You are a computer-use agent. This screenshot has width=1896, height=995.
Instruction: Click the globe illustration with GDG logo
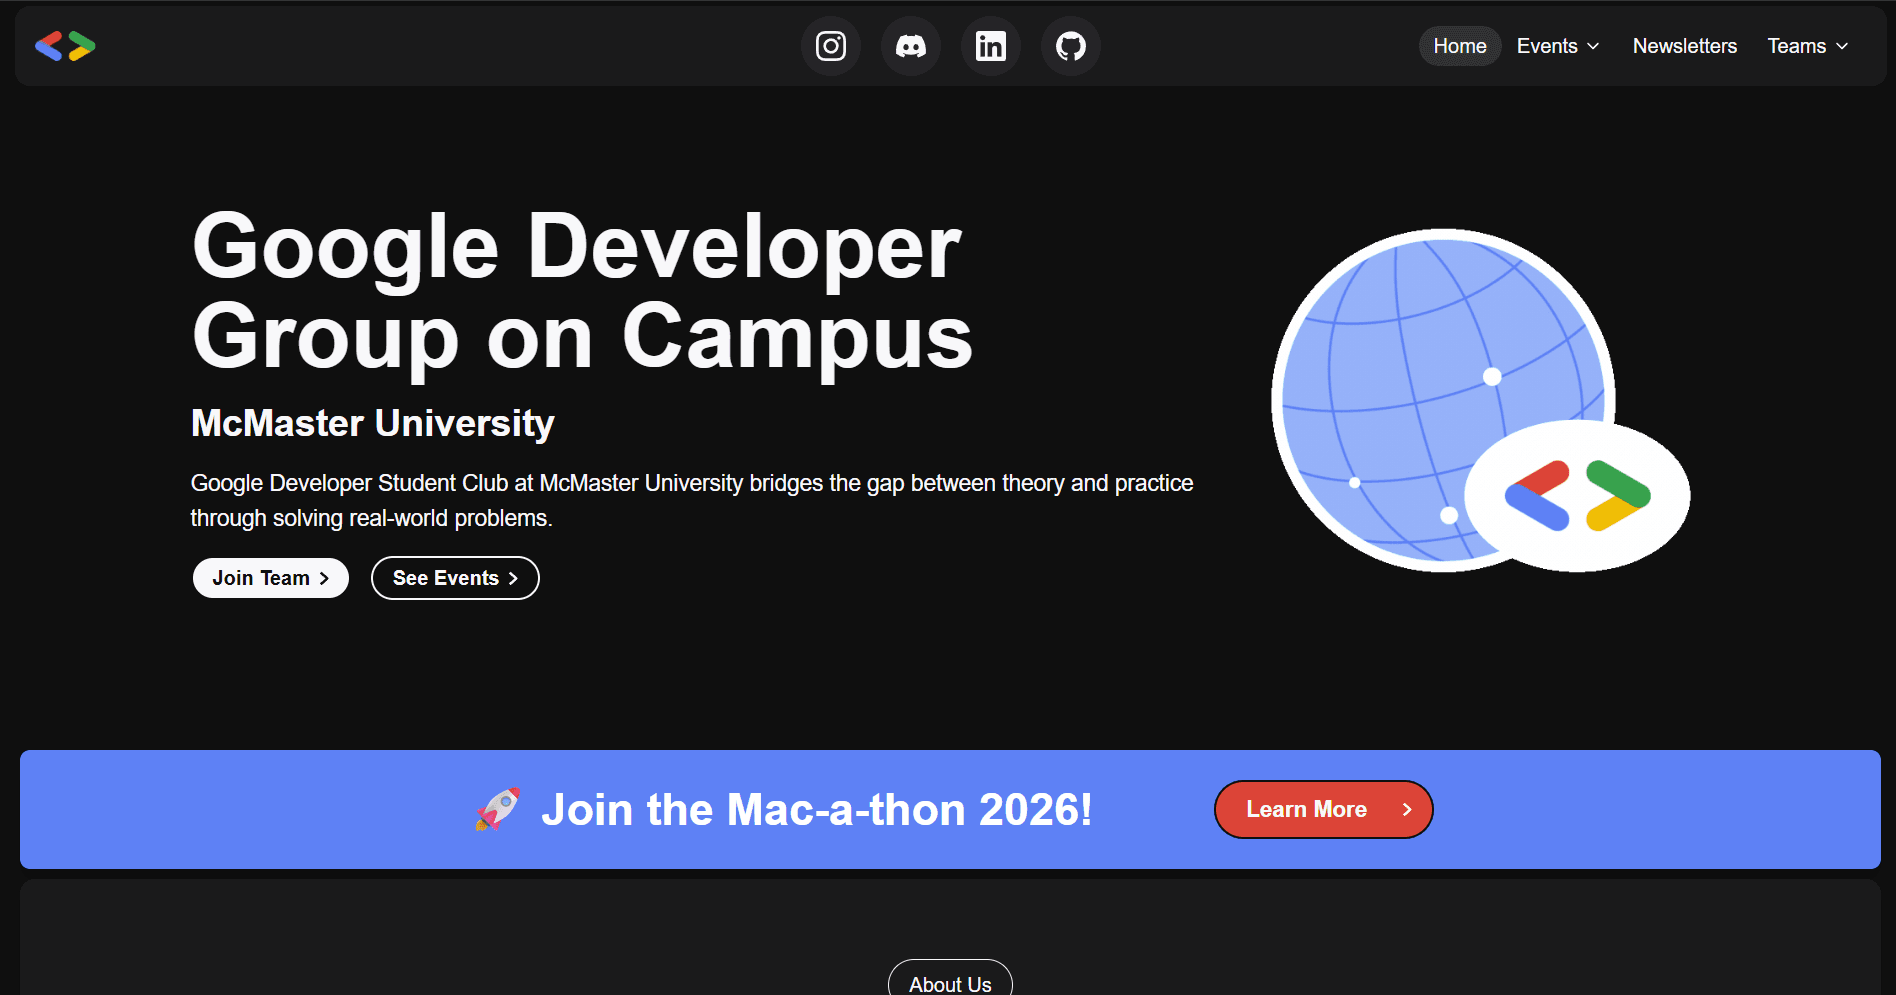tap(1480, 400)
